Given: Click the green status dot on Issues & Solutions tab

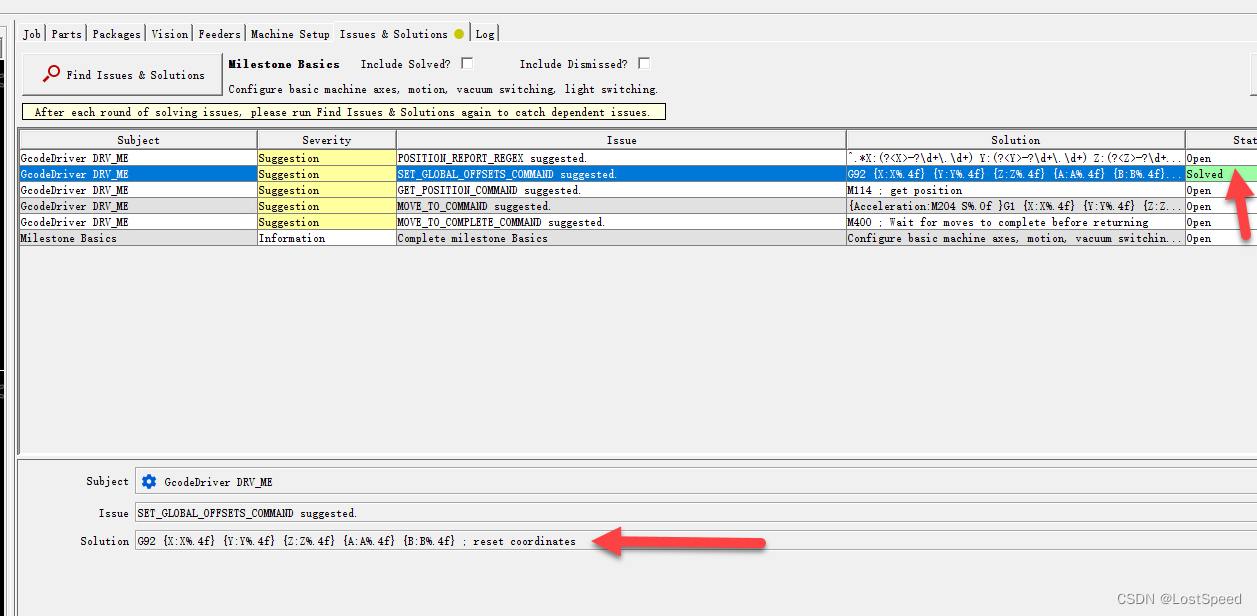Looking at the screenshot, I should point(458,32).
